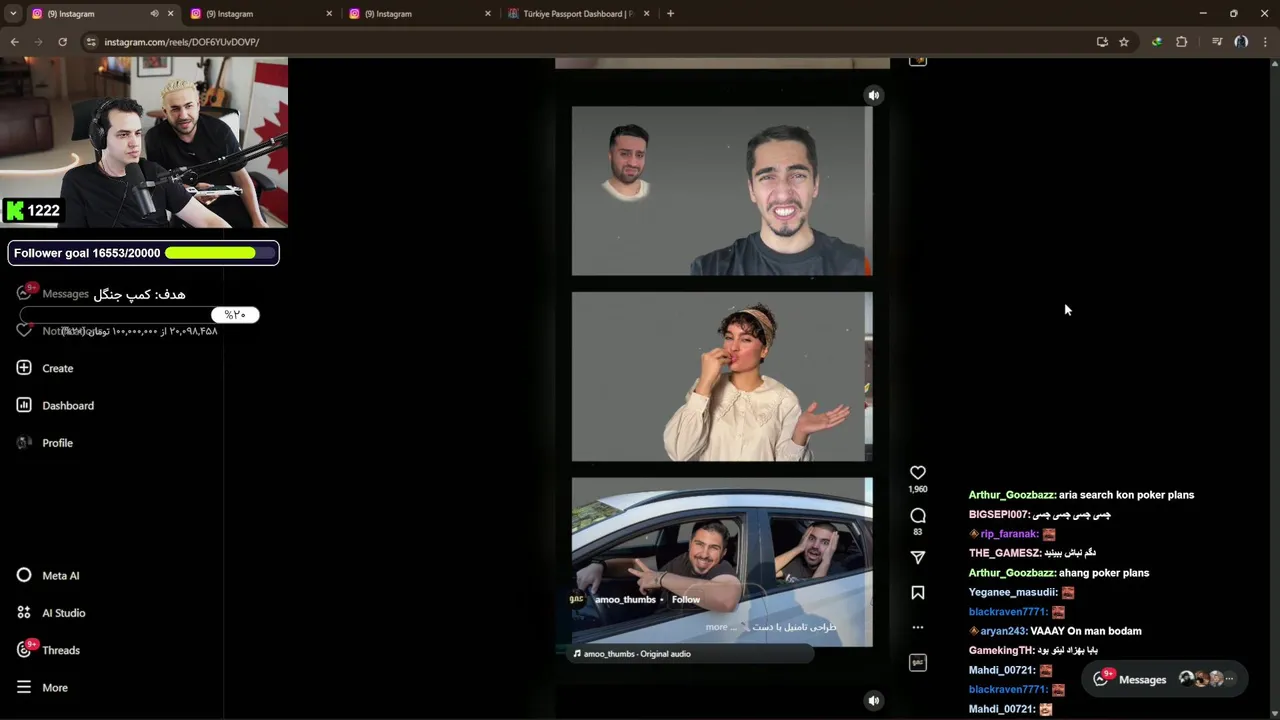Image resolution: width=1280 pixels, height=720 pixels.
Task: Like the reel with the heart icon
Action: (917, 472)
